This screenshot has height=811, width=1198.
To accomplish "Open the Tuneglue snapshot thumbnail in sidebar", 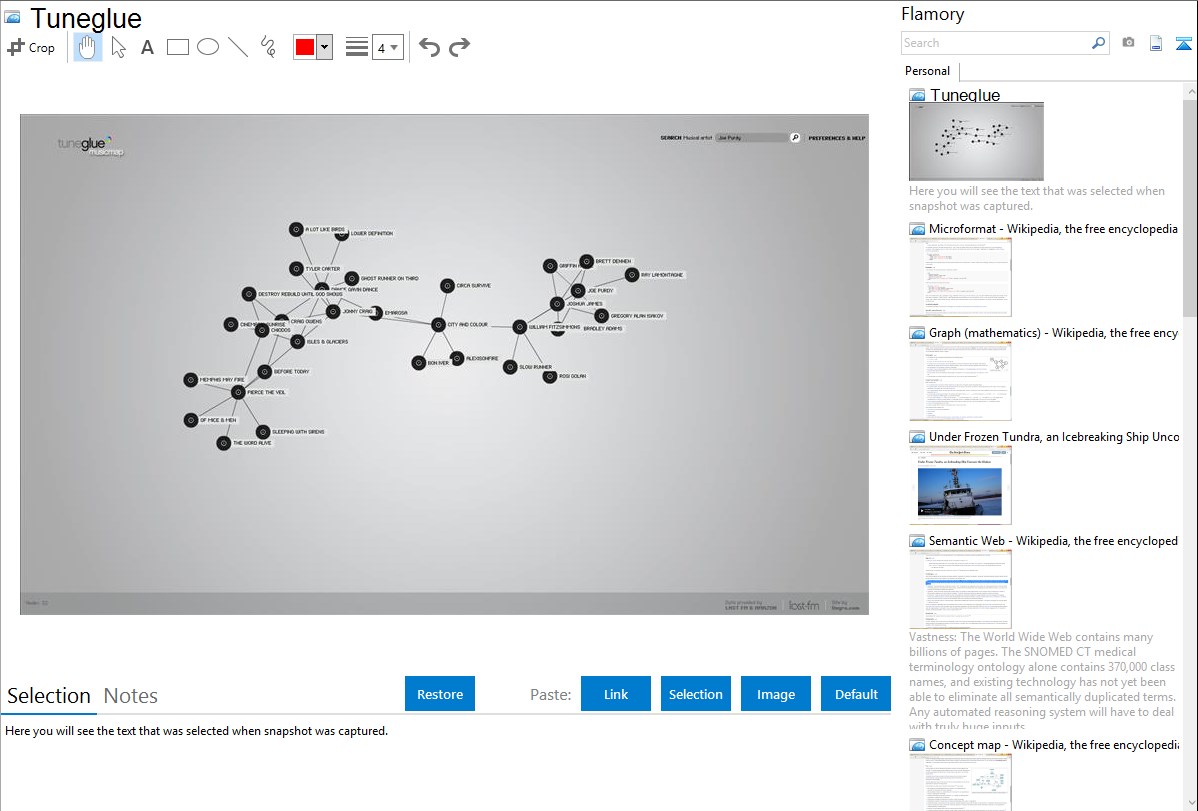I will [x=976, y=141].
